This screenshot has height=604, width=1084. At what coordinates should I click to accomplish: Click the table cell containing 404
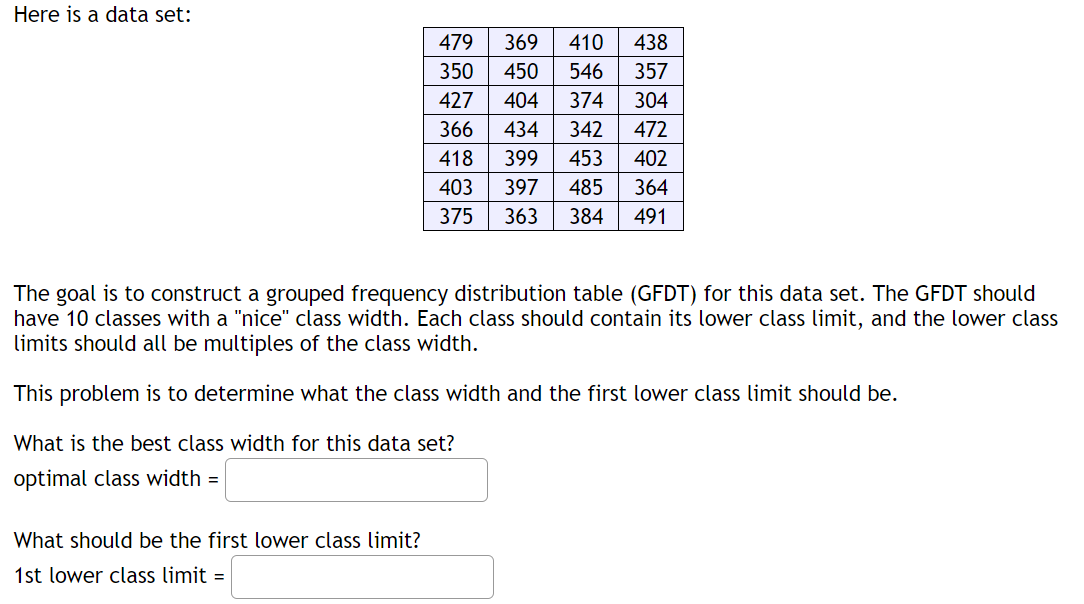pyautogui.click(x=520, y=100)
